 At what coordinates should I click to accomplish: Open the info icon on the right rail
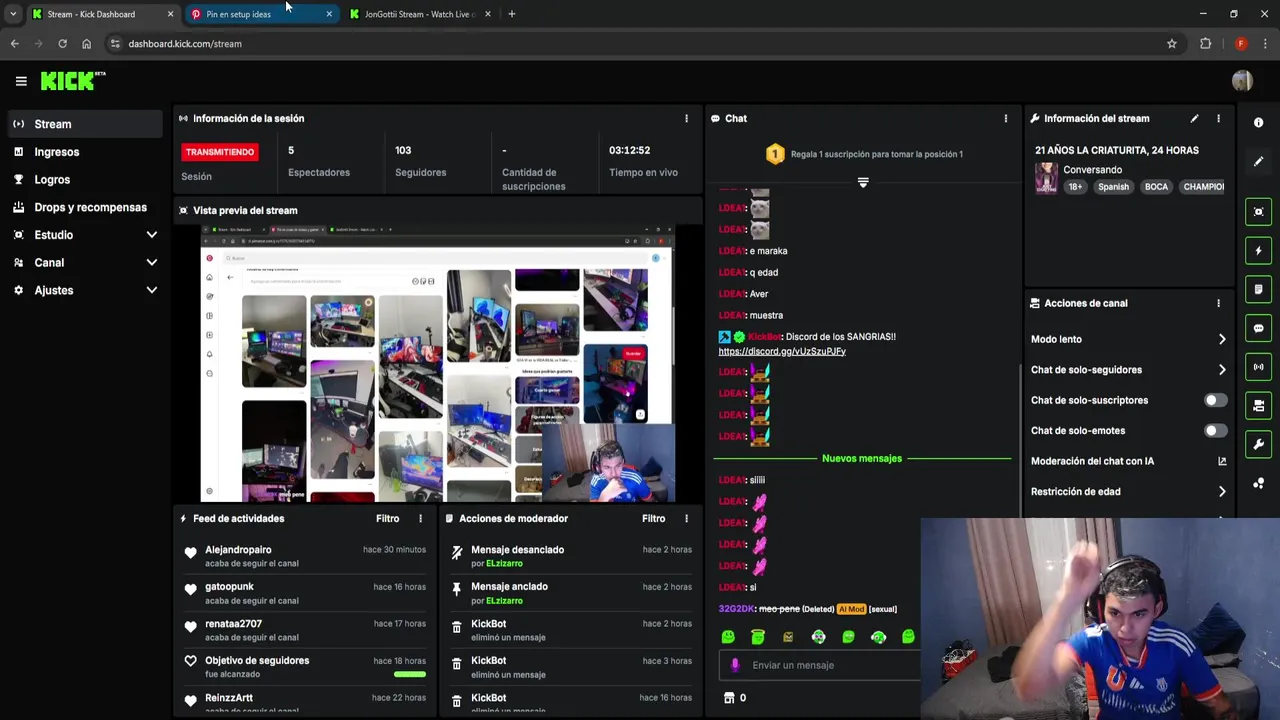(1258, 122)
